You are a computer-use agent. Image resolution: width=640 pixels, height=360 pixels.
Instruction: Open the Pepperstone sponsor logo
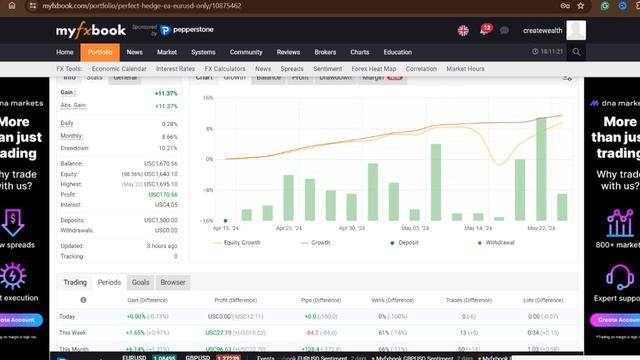tap(187, 30)
